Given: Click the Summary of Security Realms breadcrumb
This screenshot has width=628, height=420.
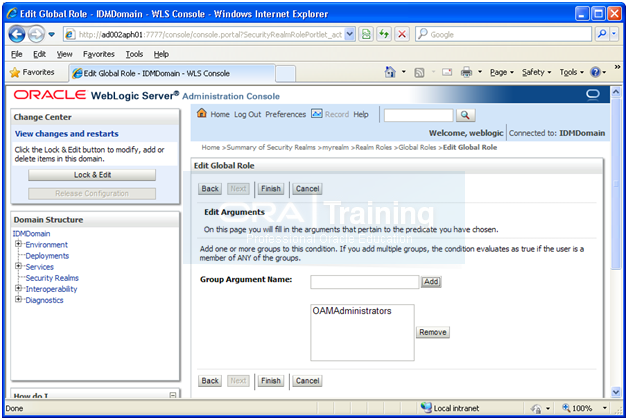Looking at the screenshot, I should pos(271,147).
